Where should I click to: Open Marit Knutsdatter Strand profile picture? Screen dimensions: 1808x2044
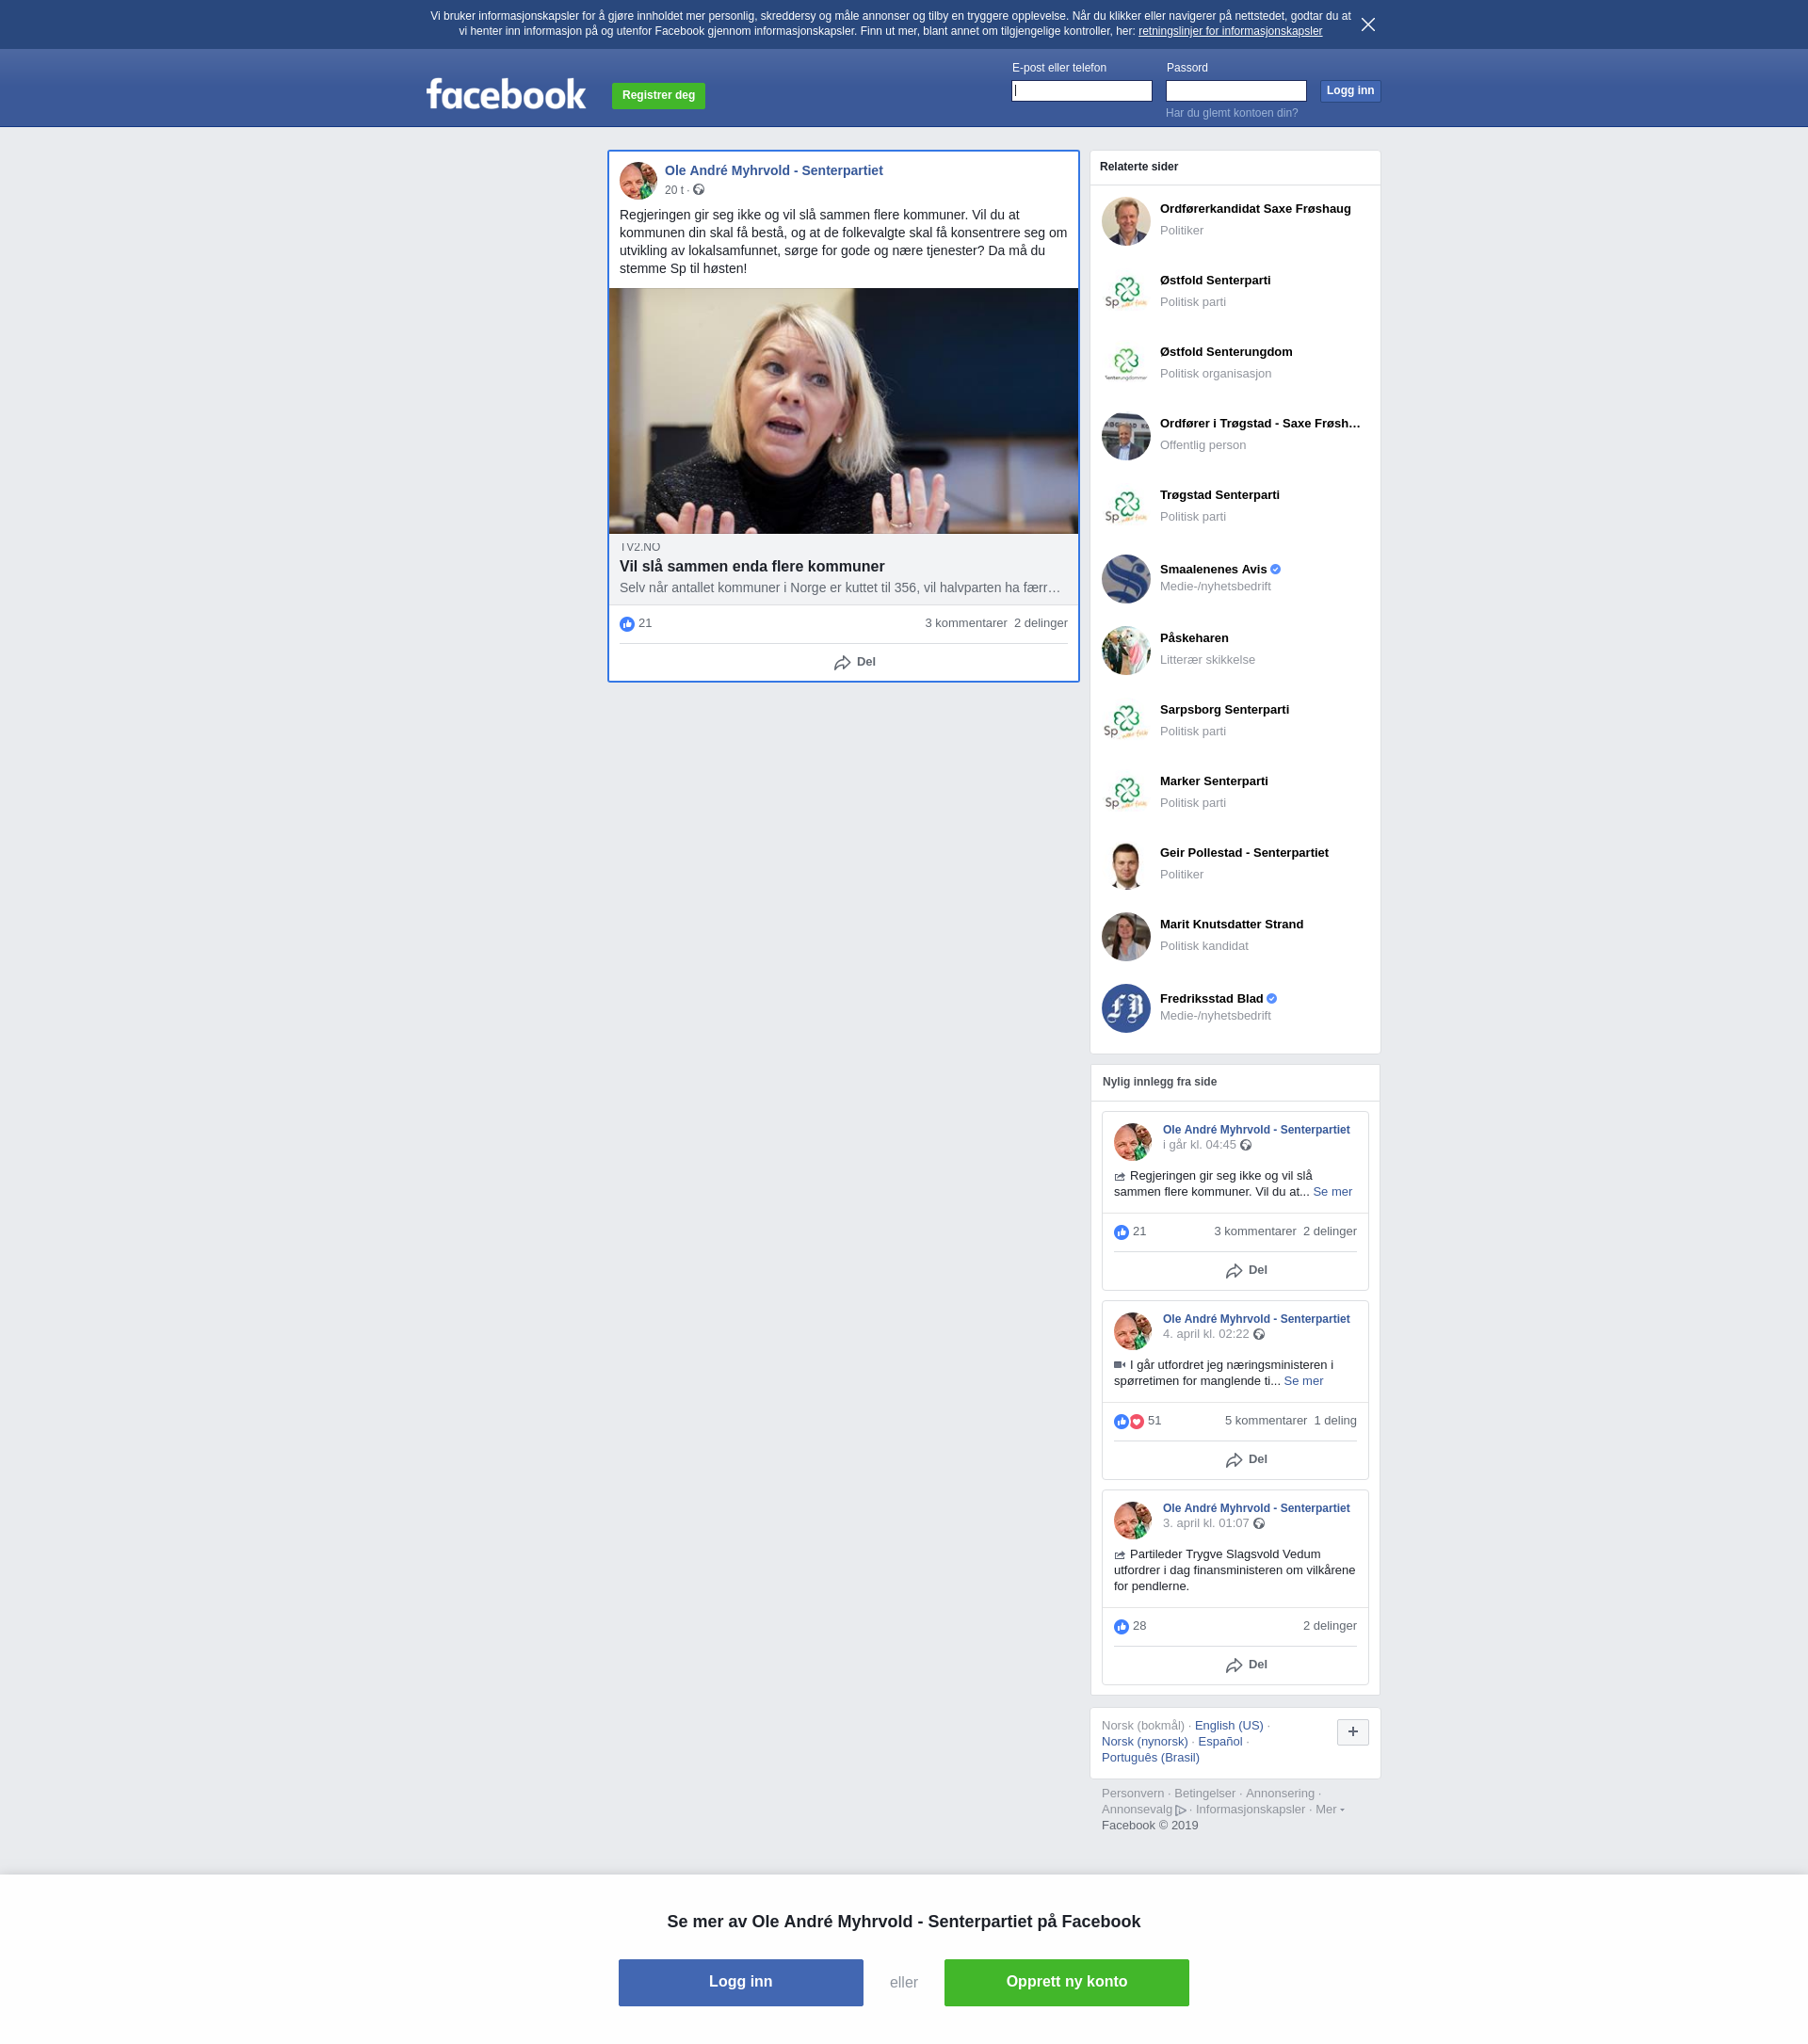point(1126,937)
